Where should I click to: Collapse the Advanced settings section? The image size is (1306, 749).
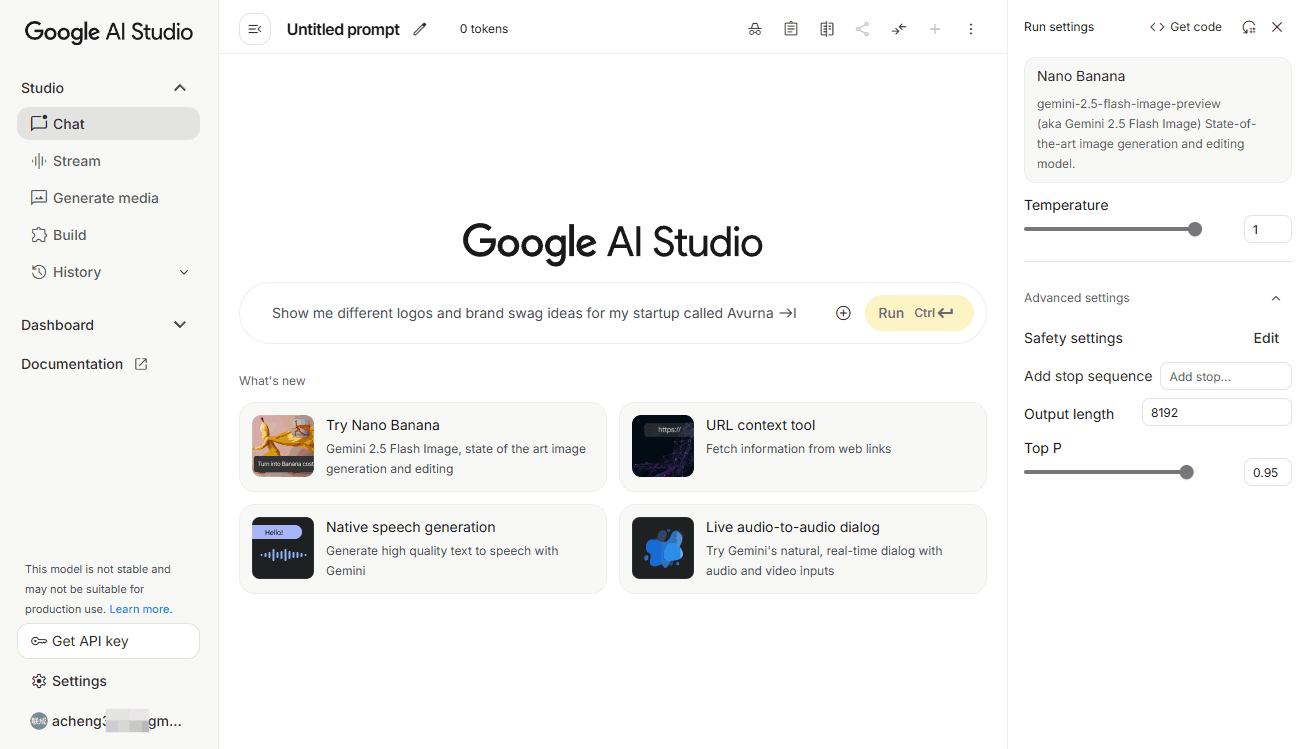1275,298
